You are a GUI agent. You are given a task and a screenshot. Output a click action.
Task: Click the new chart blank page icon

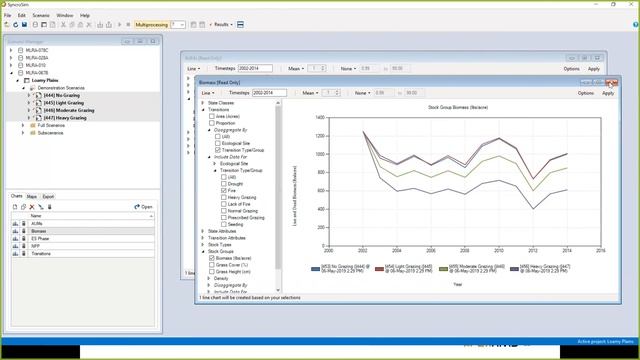(x=15, y=207)
